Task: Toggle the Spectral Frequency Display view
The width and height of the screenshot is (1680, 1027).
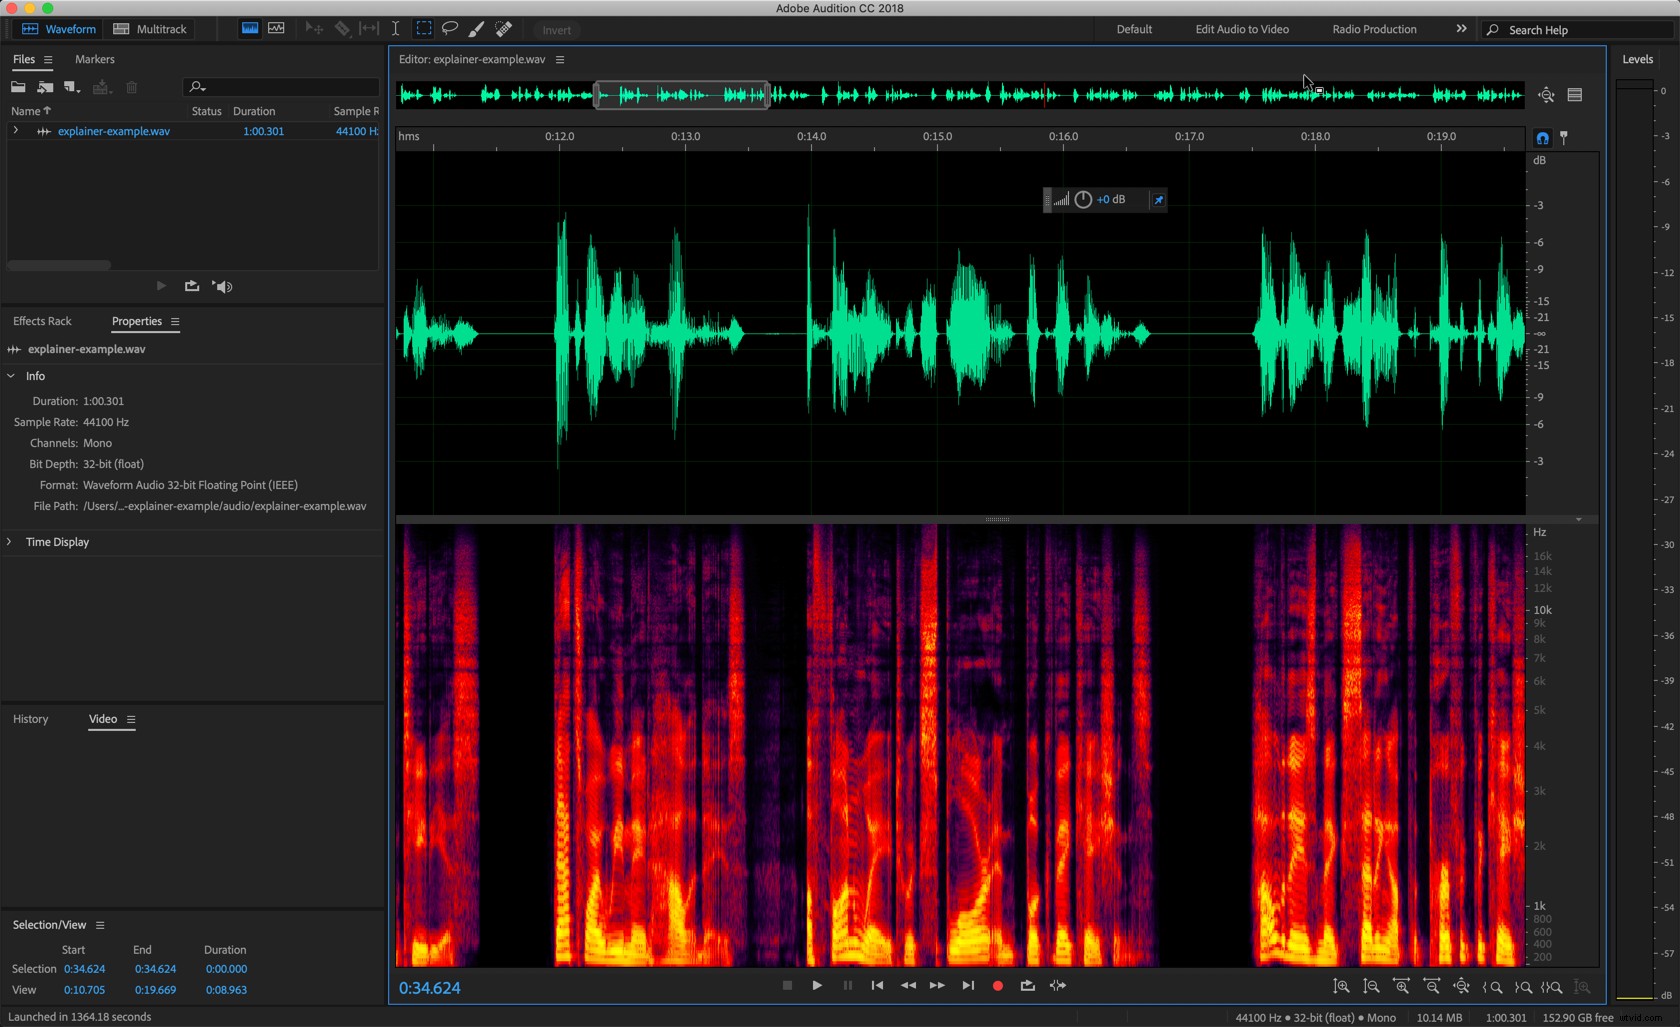Action: click(x=250, y=29)
